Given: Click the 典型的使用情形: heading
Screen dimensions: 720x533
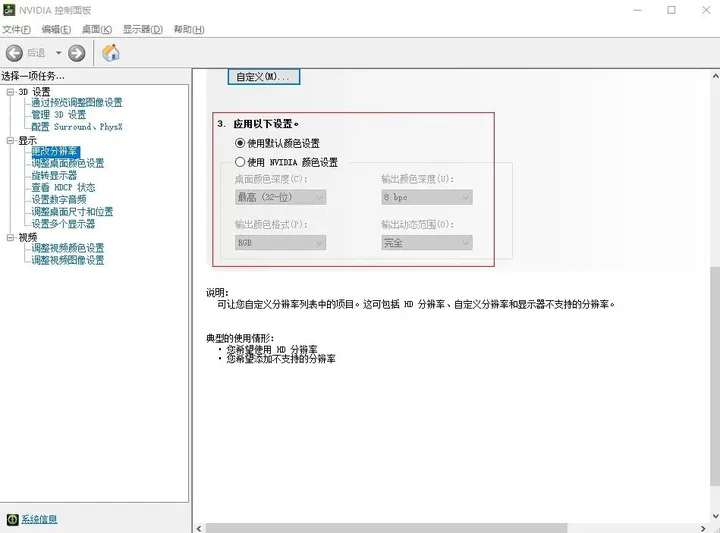Looking at the screenshot, I should point(239,338).
